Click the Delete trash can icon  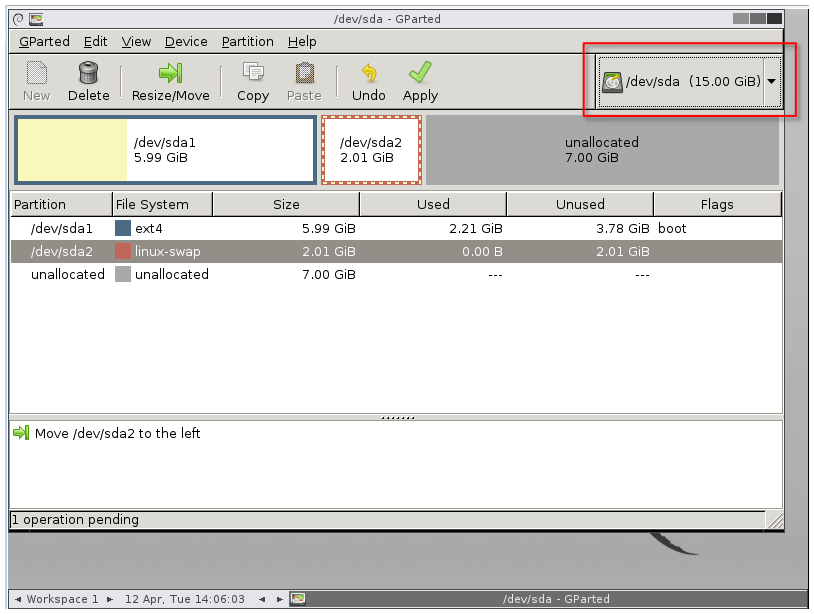[x=88, y=73]
